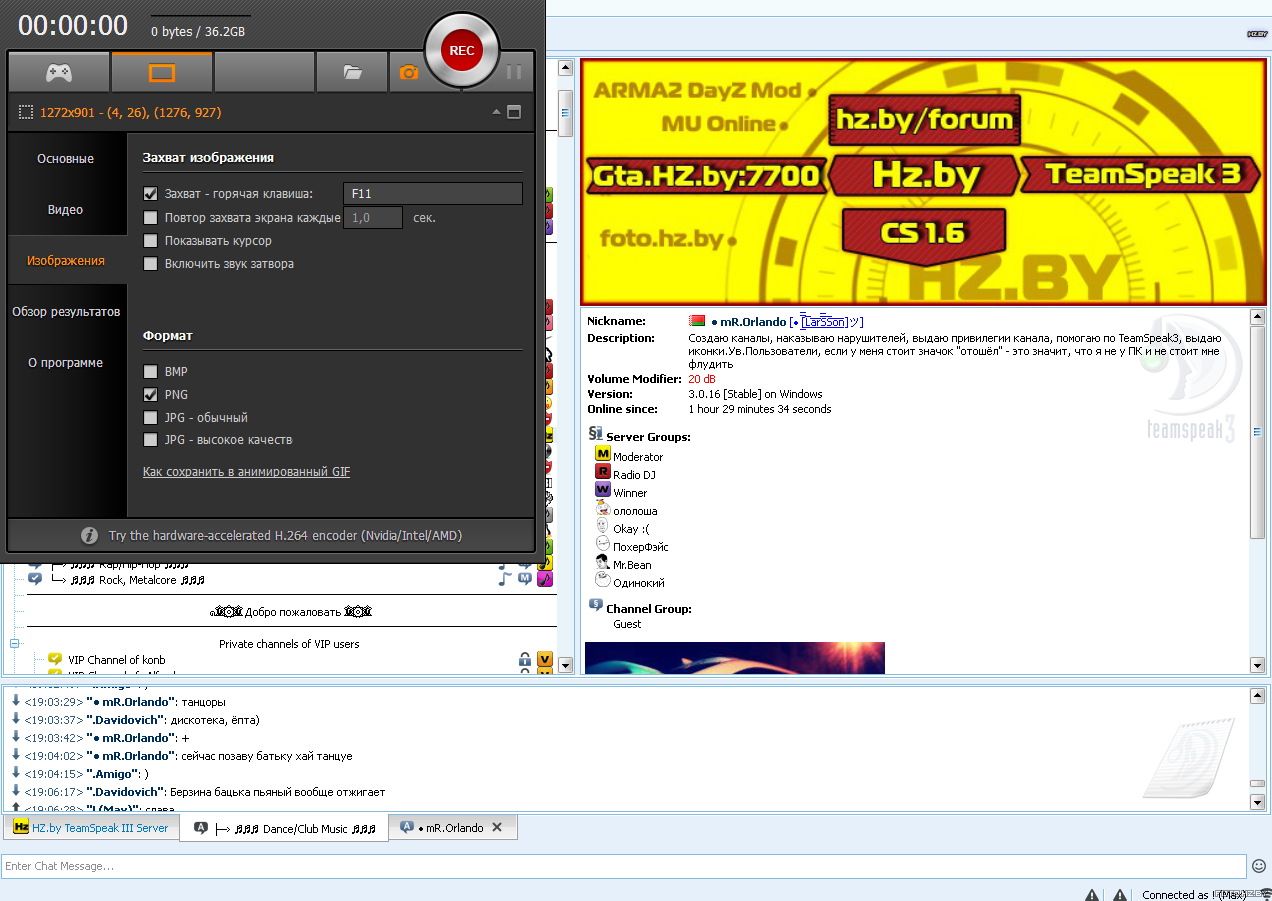Click the dashed selection-area icon next to 1272x901
Screen dimensions: 1272x901
click(x=26, y=113)
